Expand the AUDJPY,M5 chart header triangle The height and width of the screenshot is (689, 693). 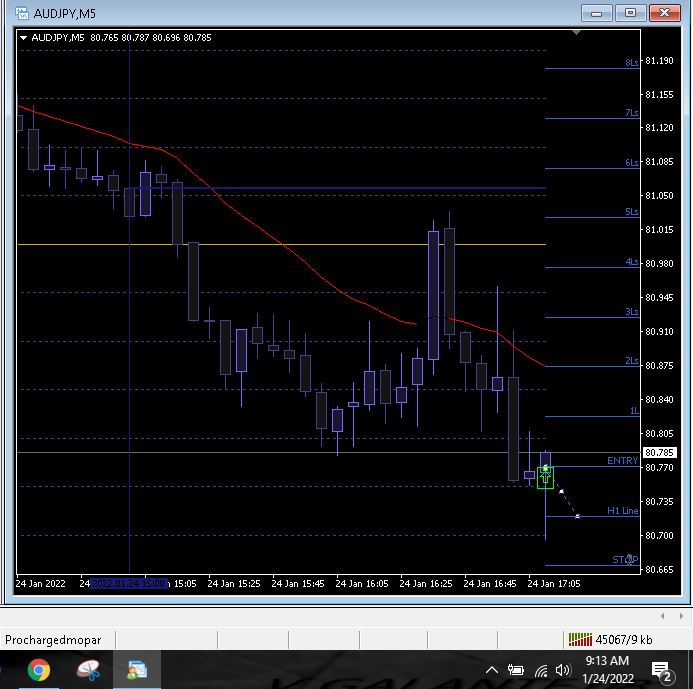point(24,38)
